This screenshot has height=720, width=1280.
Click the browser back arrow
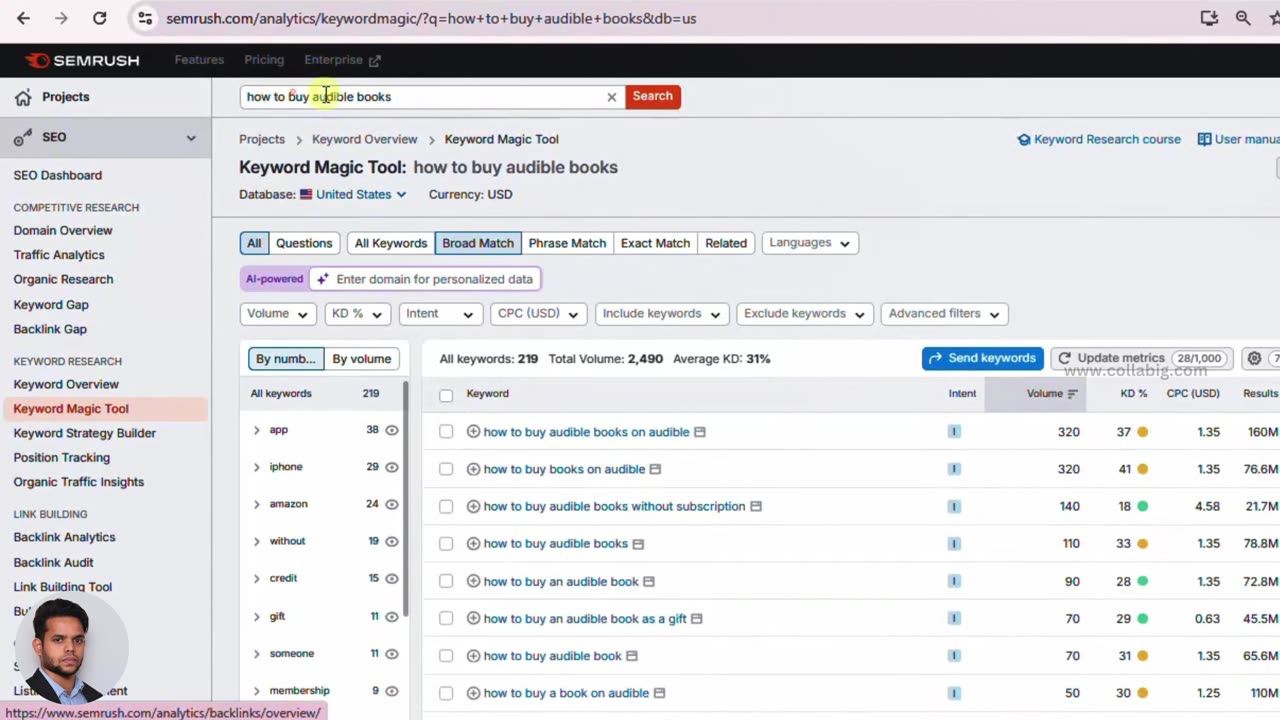(23, 18)
